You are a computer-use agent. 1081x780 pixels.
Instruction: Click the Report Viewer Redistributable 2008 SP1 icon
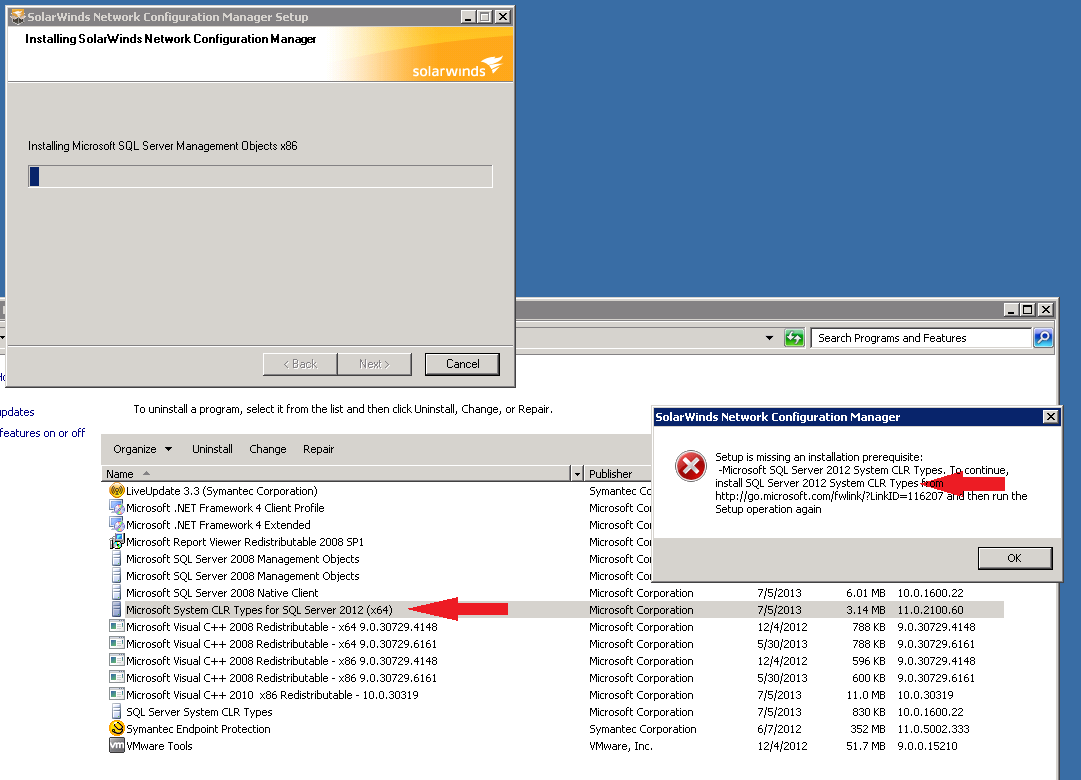(117, 542)
